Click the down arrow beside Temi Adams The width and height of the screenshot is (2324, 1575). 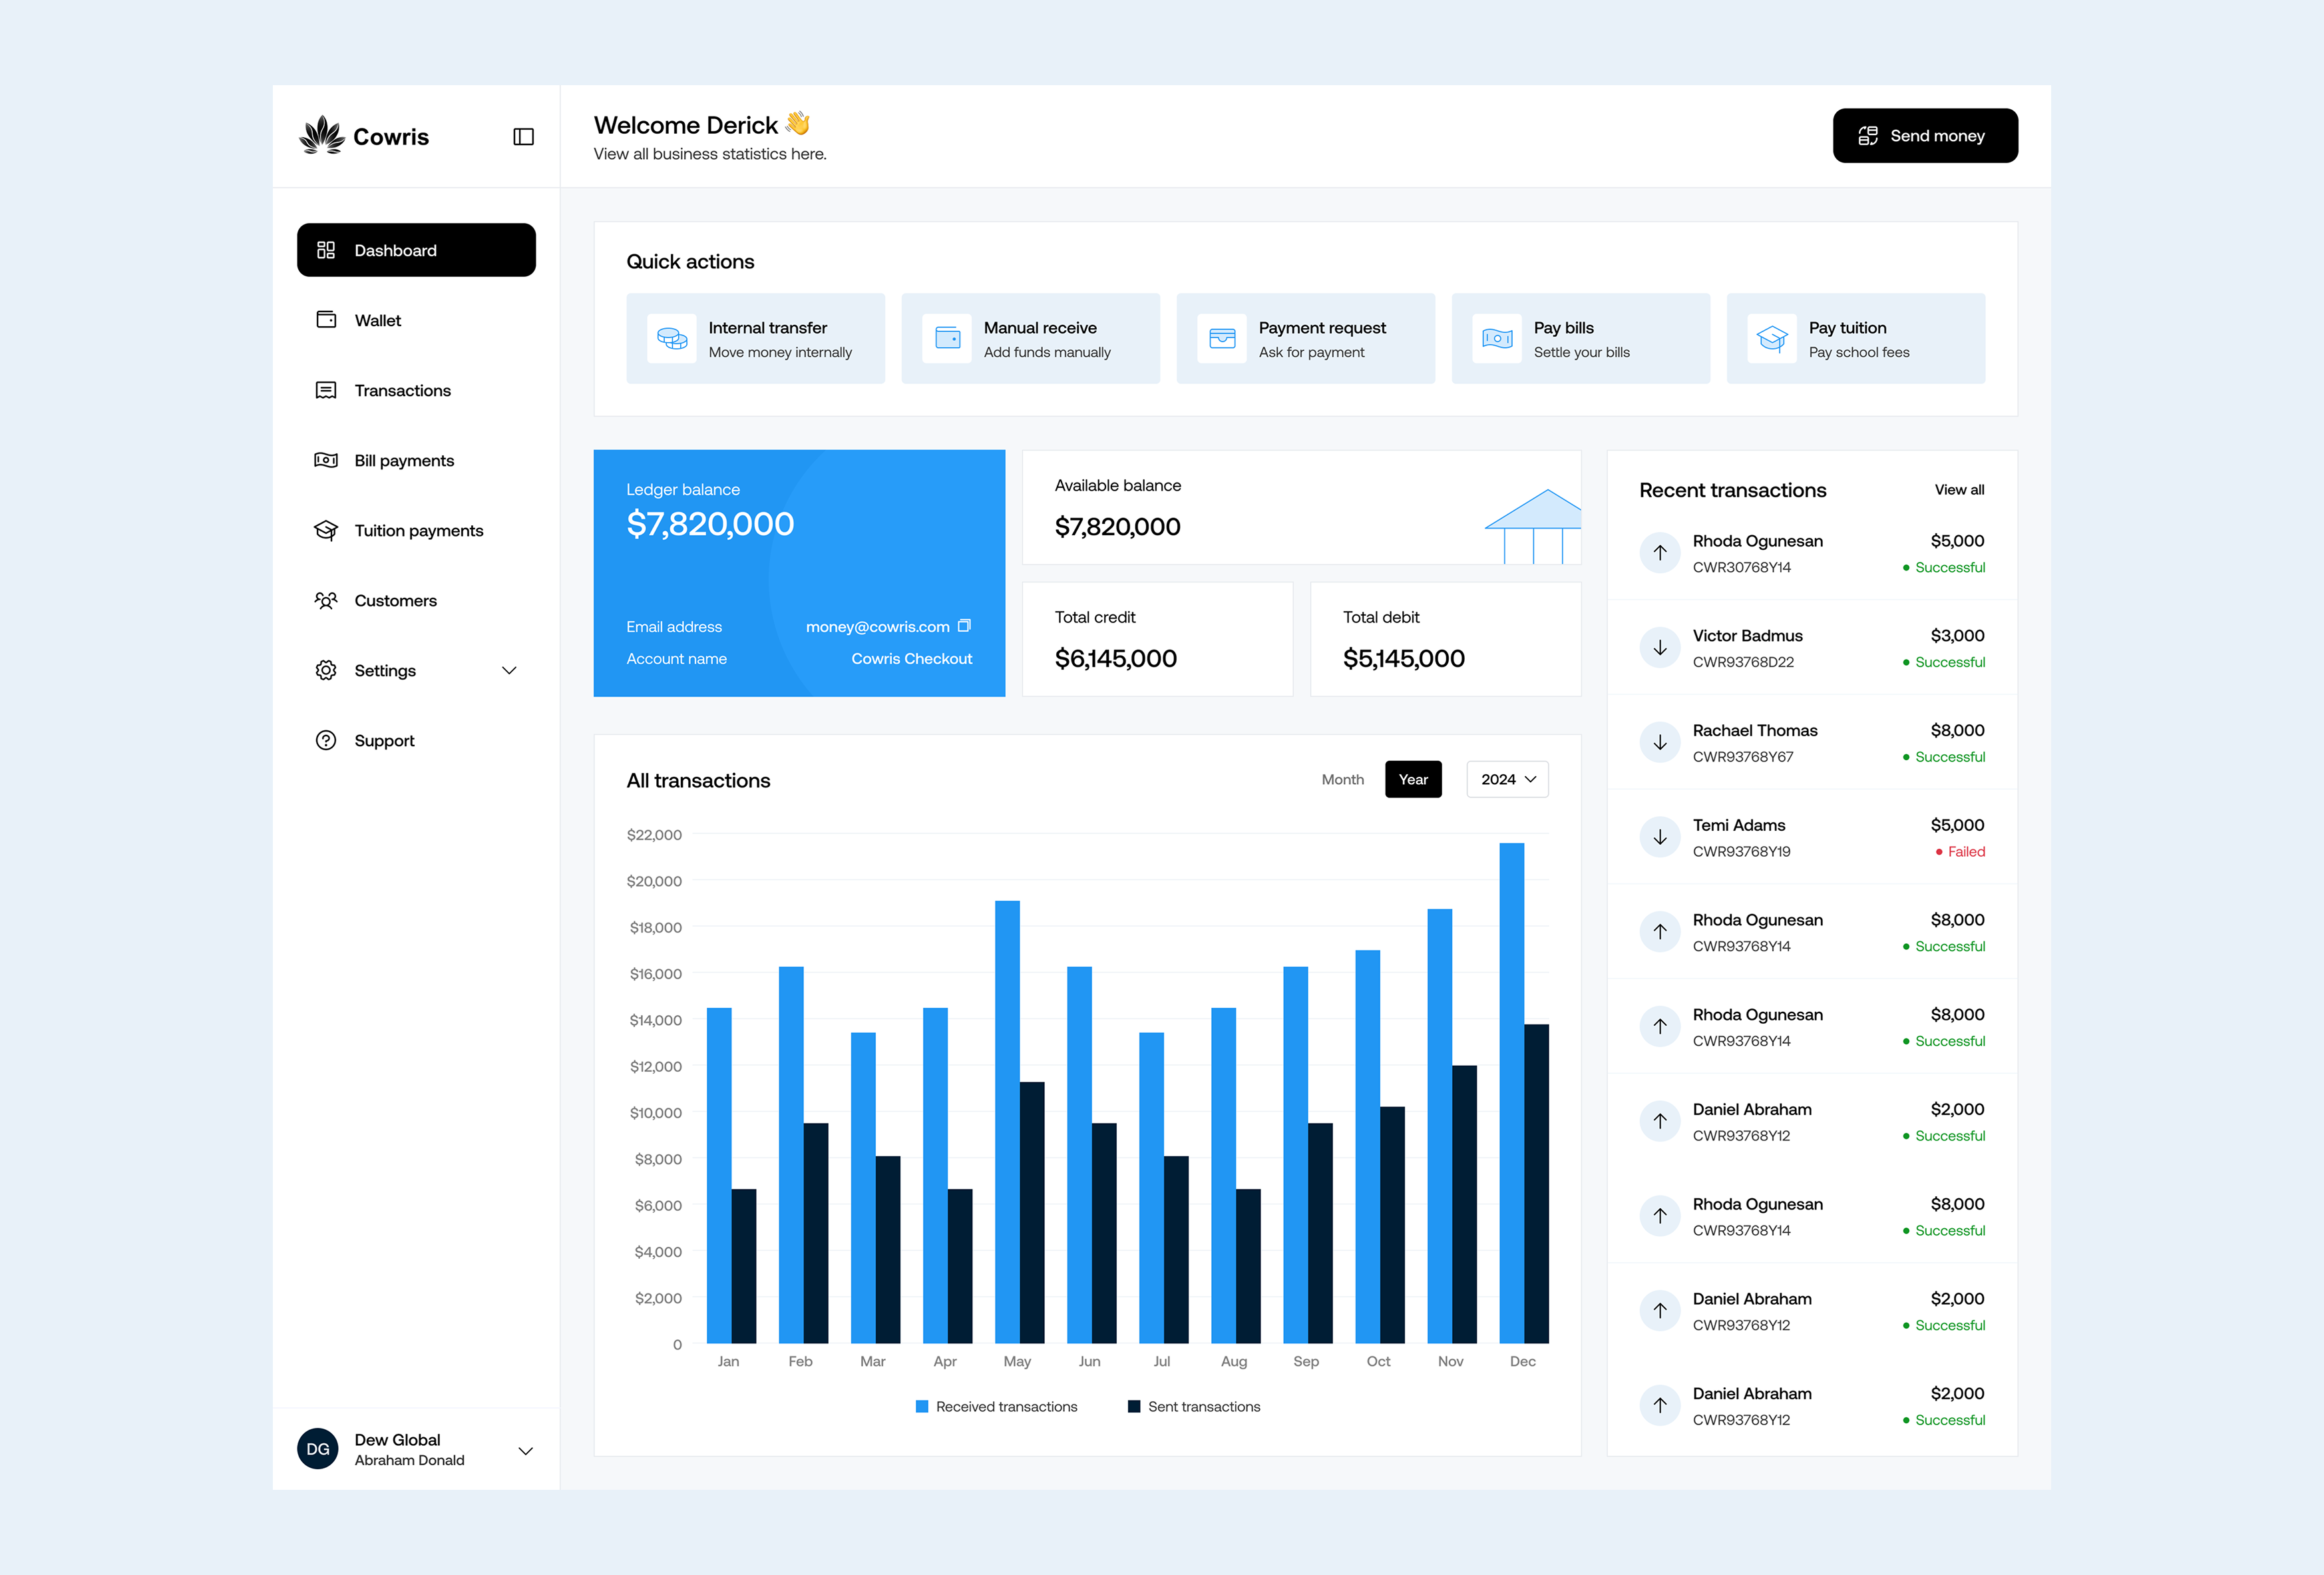coord(1660,837)
